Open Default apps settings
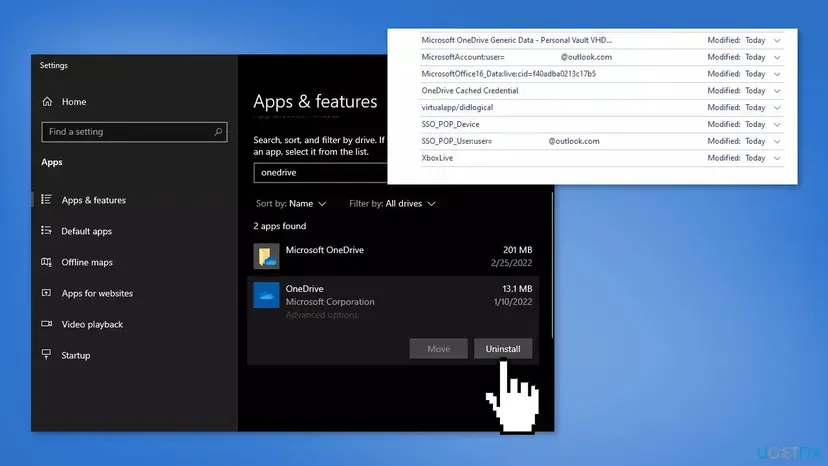This screenshot has width=828, height=466. point(87,231)
